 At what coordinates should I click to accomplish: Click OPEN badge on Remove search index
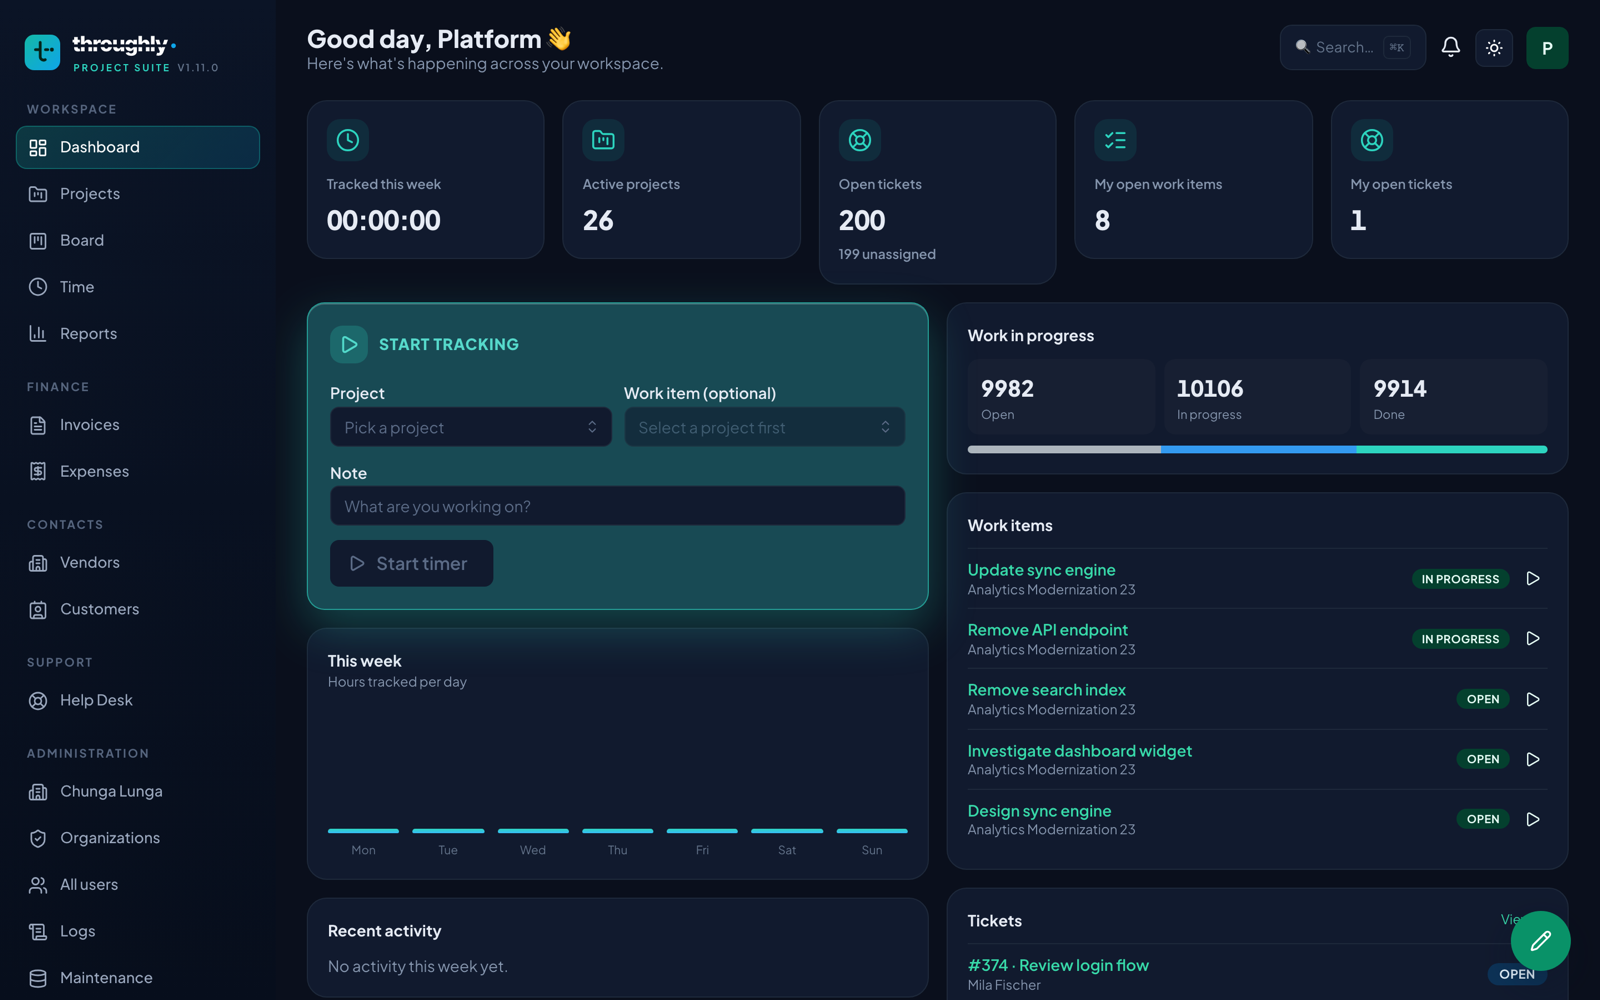pos(1483,699)
